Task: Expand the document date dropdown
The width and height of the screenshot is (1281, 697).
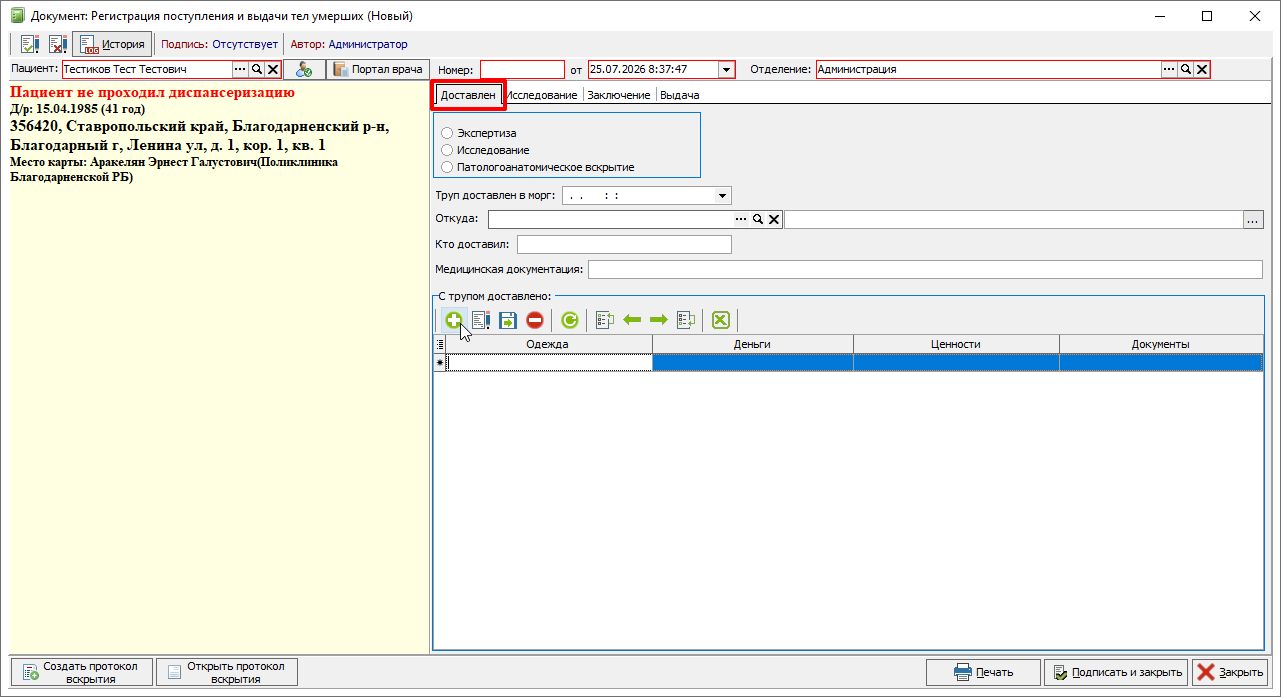Action: pos(727,70)
